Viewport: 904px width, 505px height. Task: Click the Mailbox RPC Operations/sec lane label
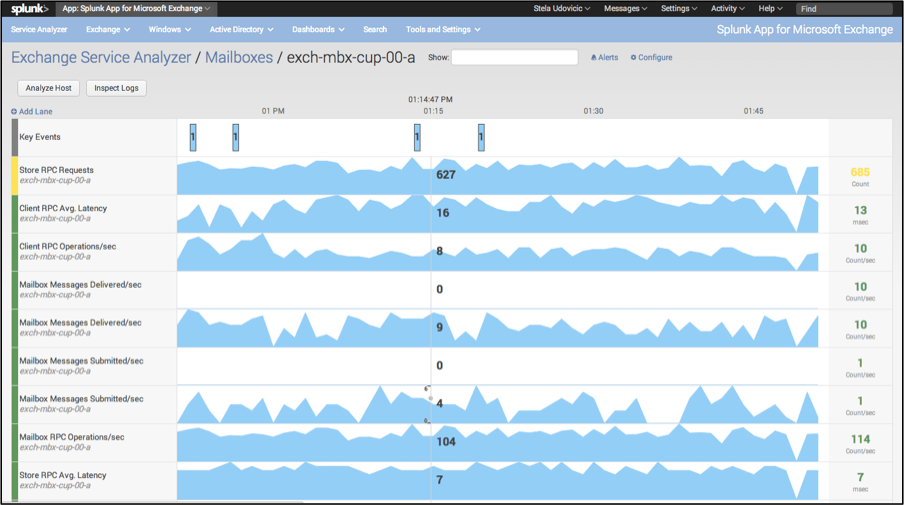tap(71, 437)
